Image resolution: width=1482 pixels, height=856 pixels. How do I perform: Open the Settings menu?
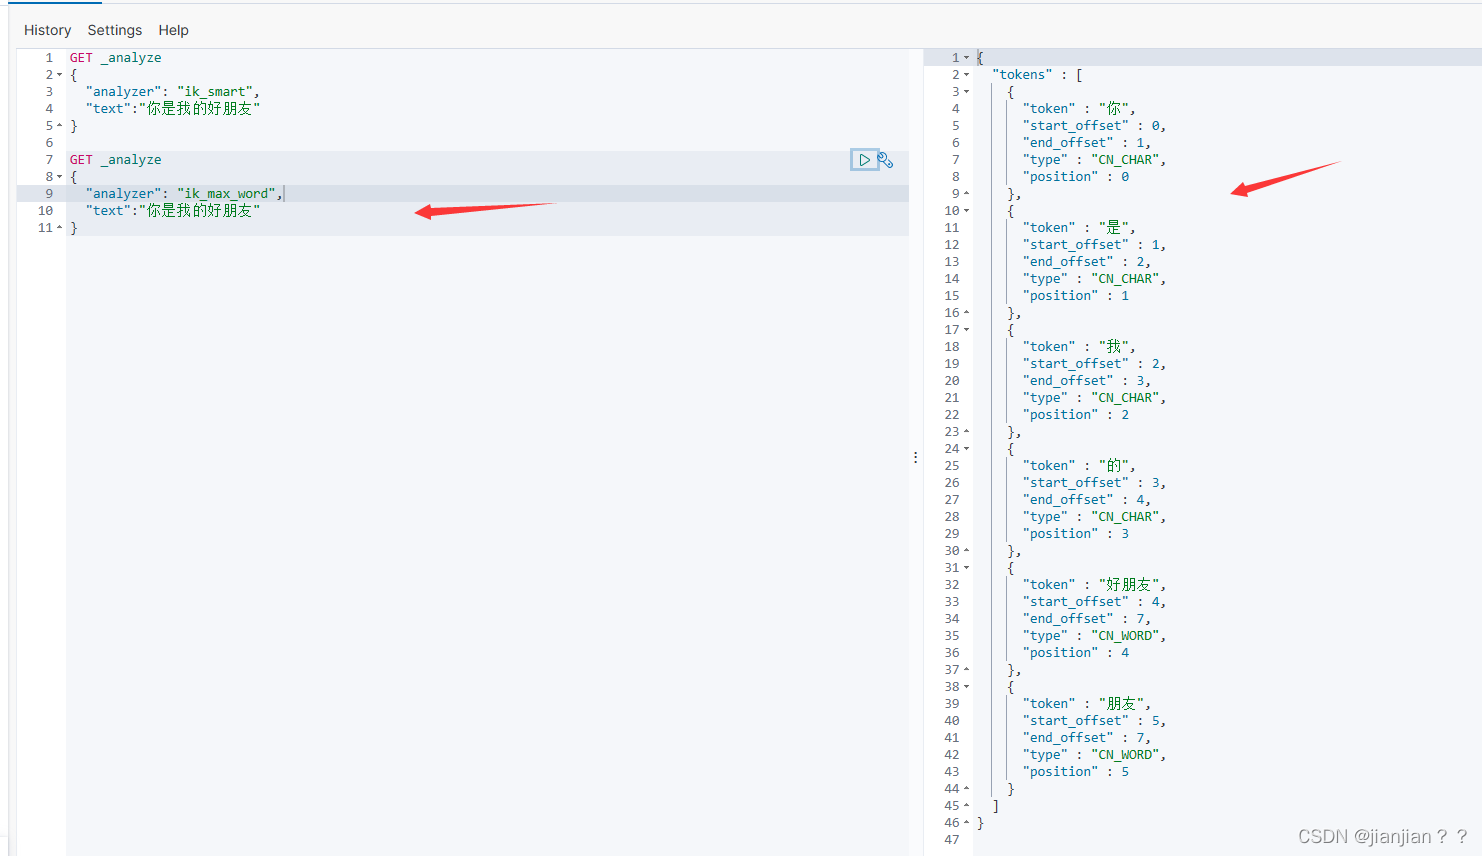[115, 30]
